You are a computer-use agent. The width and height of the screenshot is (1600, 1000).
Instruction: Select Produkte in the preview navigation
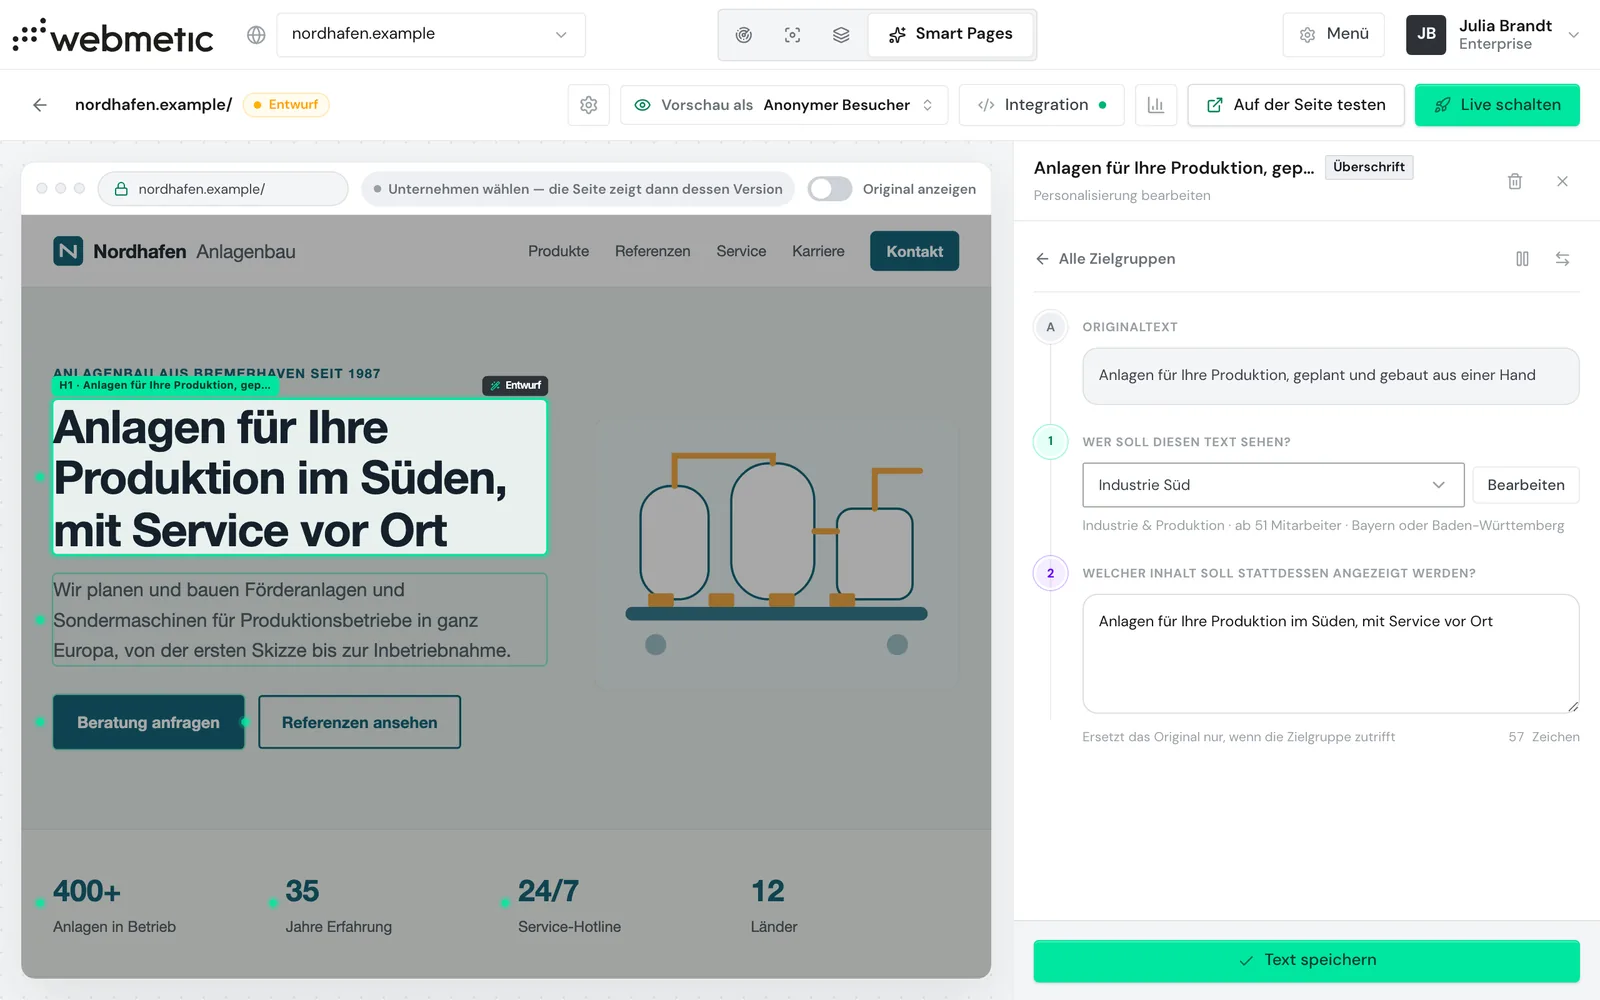click(x=558, y=251)
